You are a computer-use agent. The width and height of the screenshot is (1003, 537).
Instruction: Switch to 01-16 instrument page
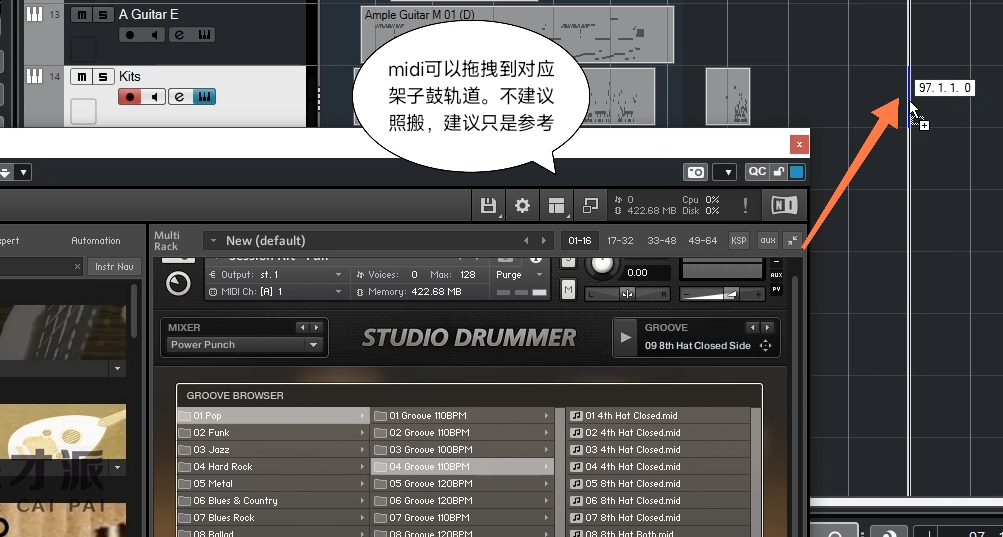point(580,241)
